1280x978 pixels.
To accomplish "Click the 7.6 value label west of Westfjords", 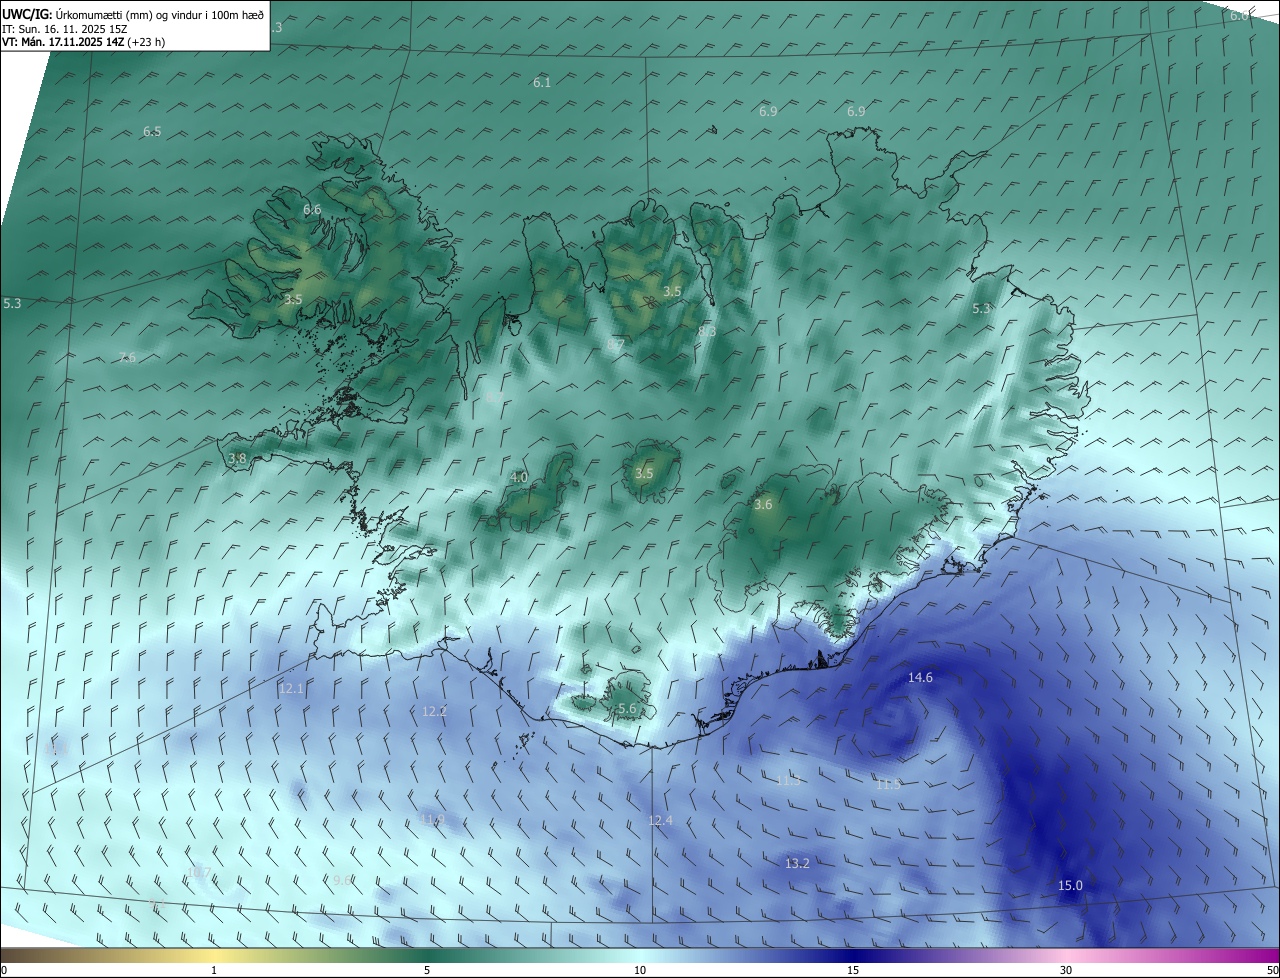I will tap(127, 358).
